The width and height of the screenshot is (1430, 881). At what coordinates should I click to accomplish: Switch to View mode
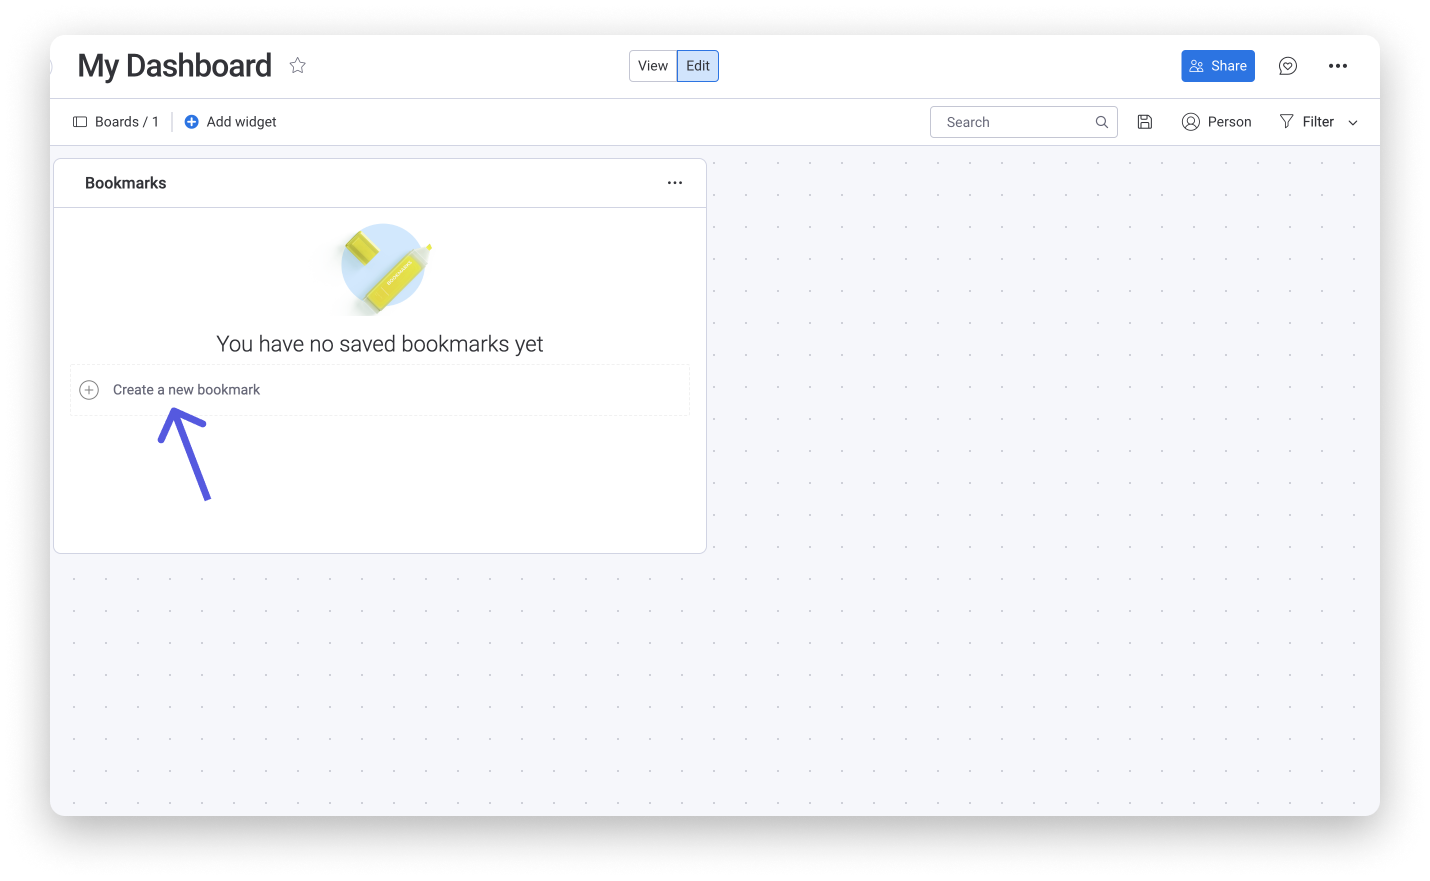pos(653,66)
